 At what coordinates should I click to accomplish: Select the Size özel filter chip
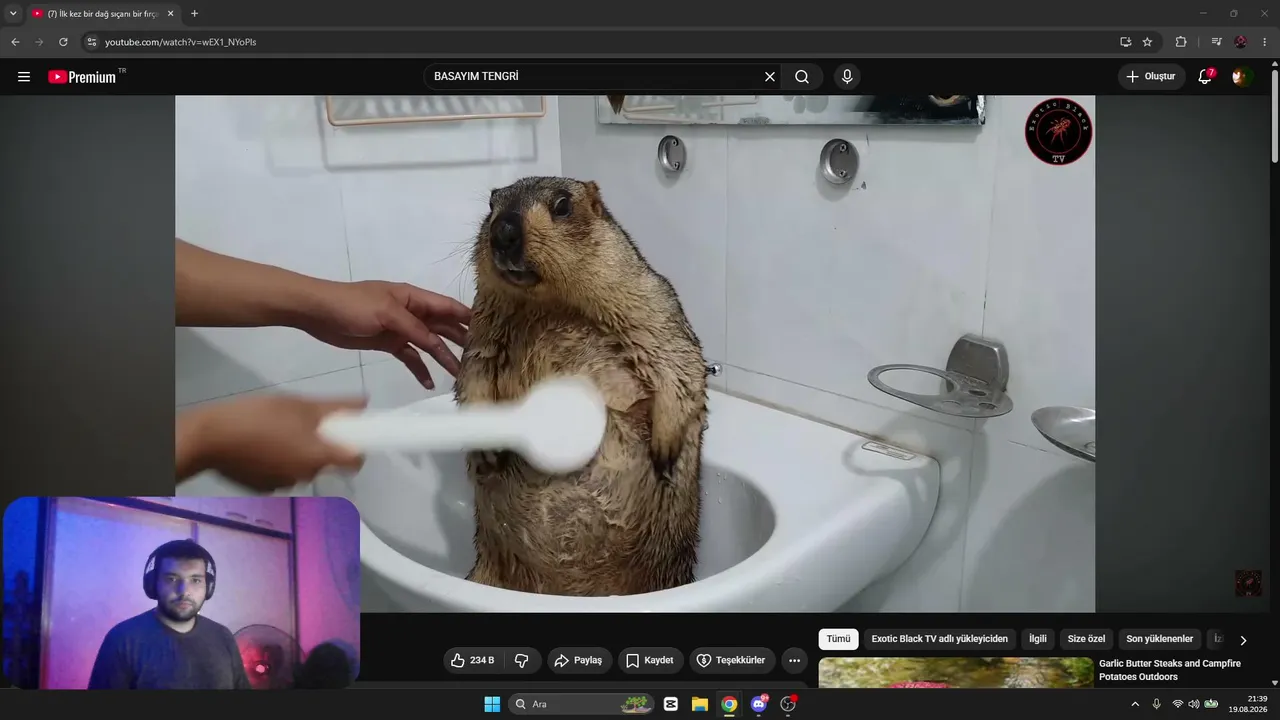click(1087, 639)
